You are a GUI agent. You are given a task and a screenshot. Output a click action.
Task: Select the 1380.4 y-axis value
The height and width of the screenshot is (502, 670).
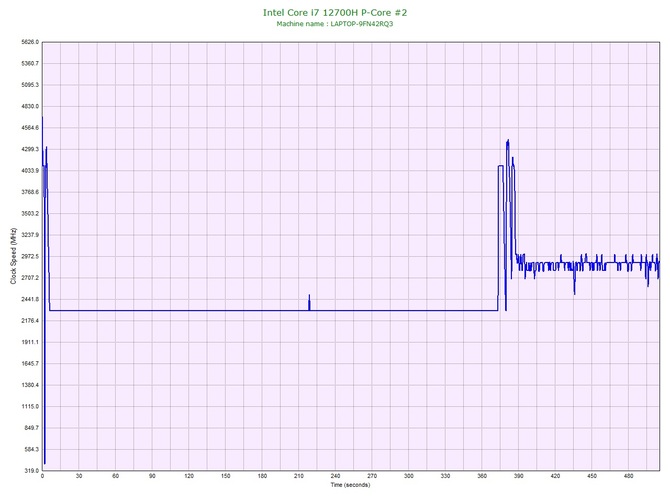[x=30, y=385]
